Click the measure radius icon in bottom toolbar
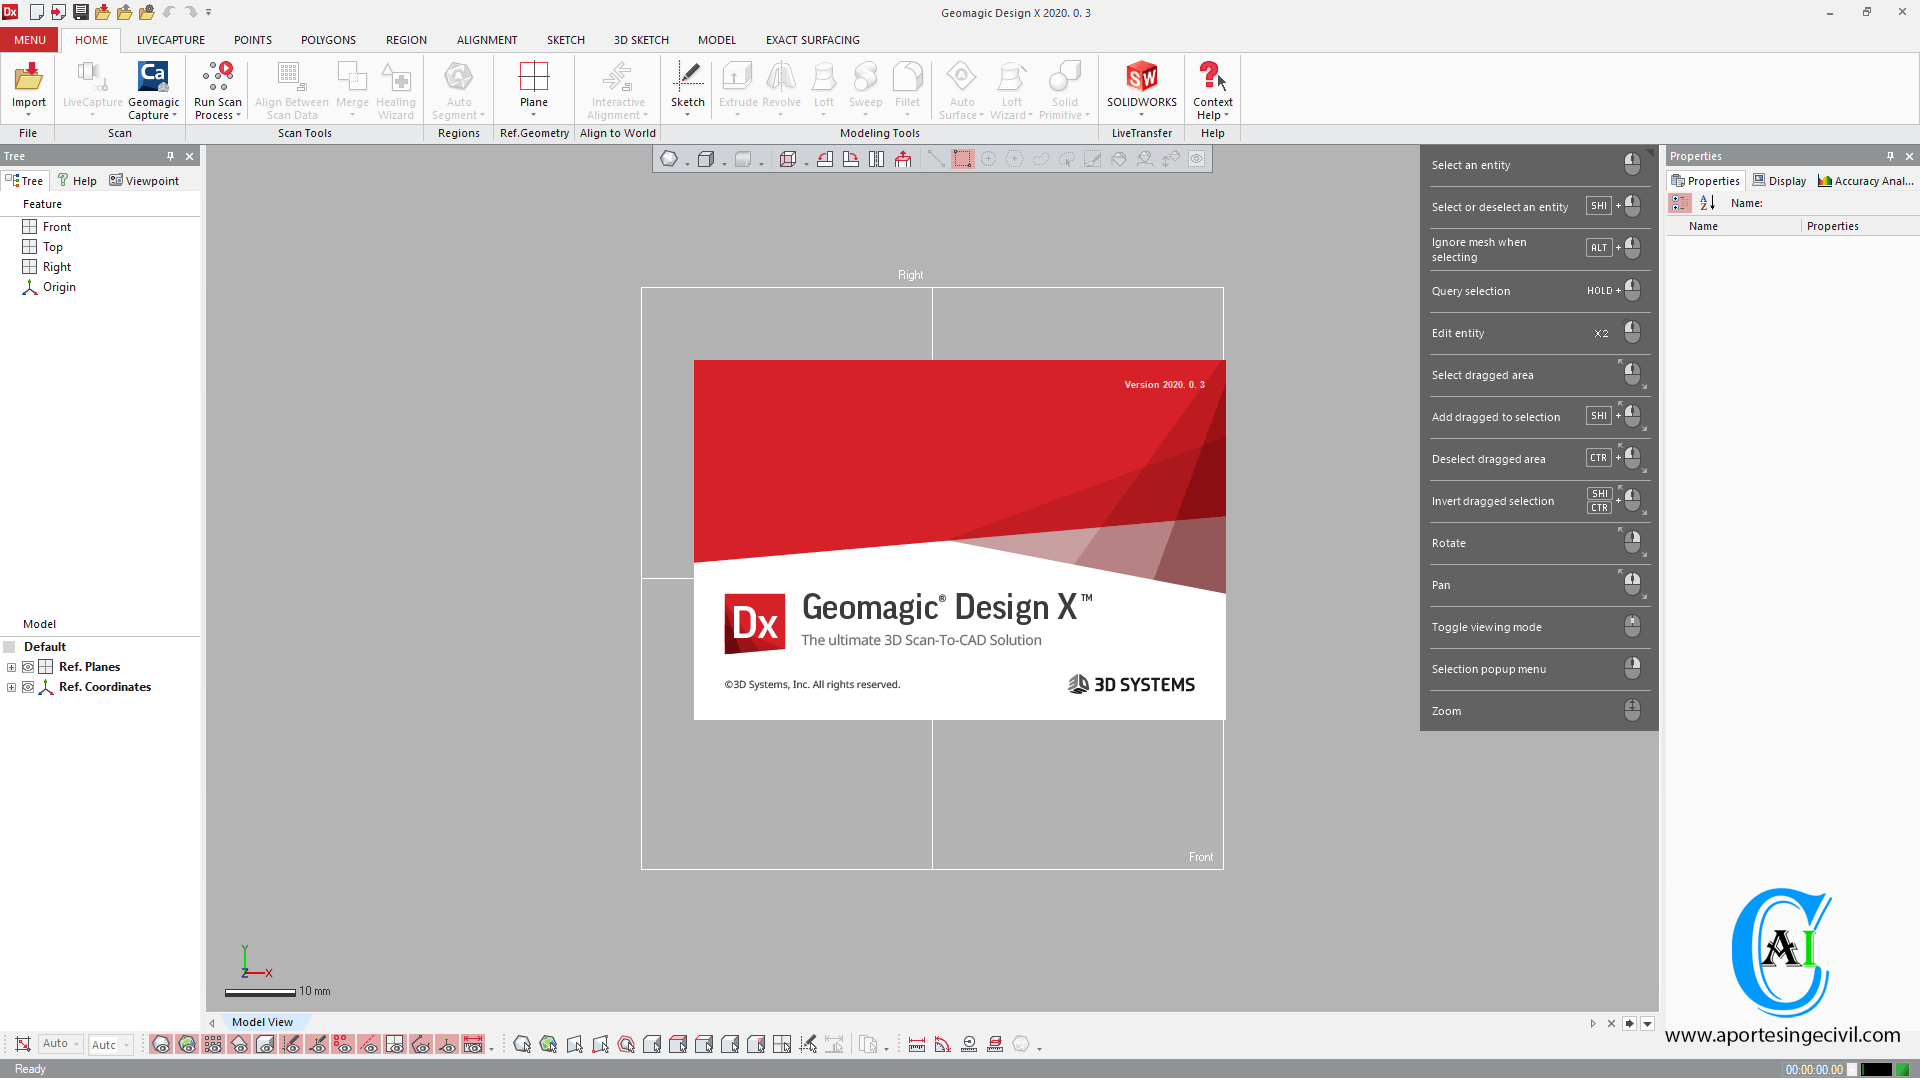Image resolution: width=1920 pixels, height=1080 pixels. [969, 1045]
